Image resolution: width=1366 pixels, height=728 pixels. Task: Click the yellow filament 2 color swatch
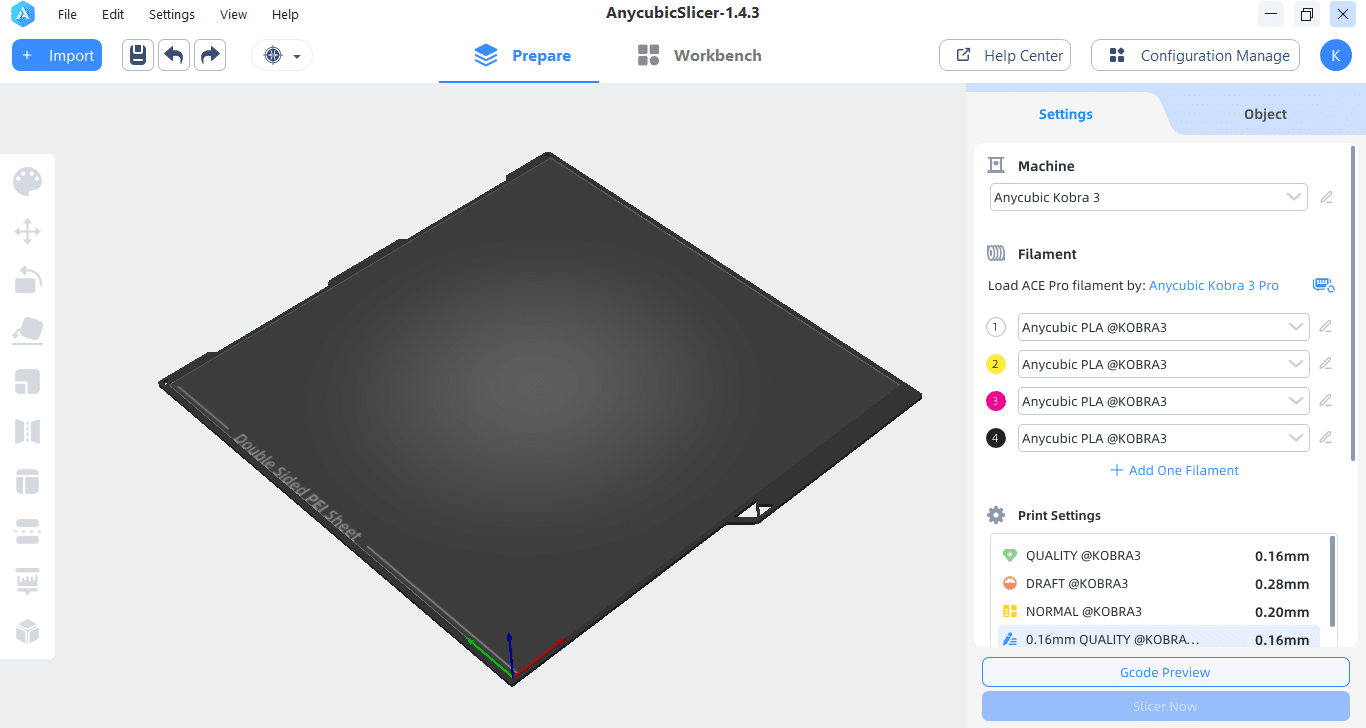995,364
